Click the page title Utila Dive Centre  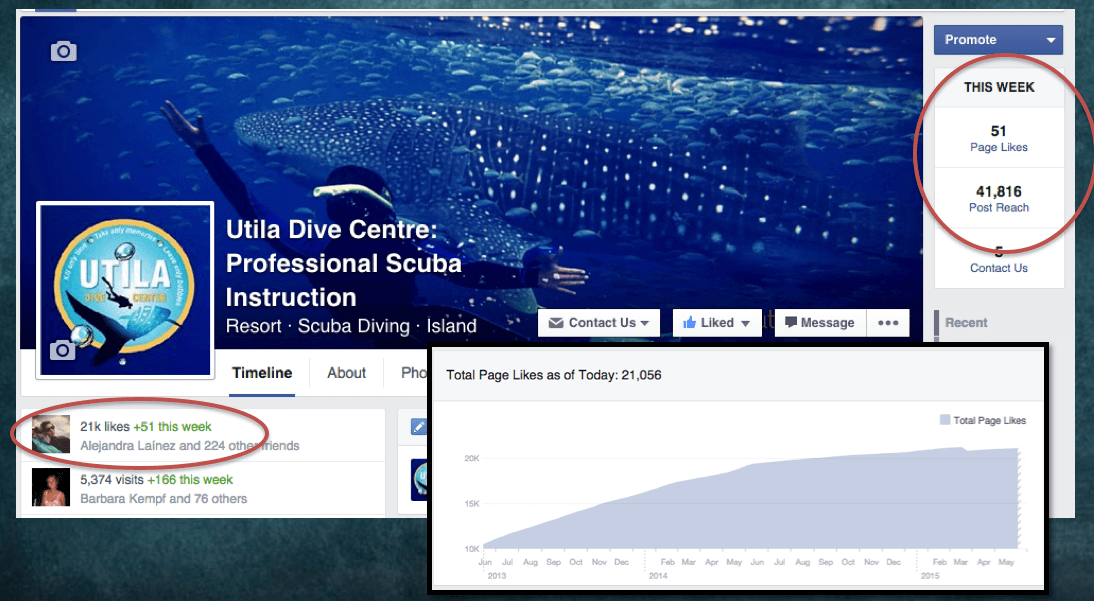(x=344, y=263)
